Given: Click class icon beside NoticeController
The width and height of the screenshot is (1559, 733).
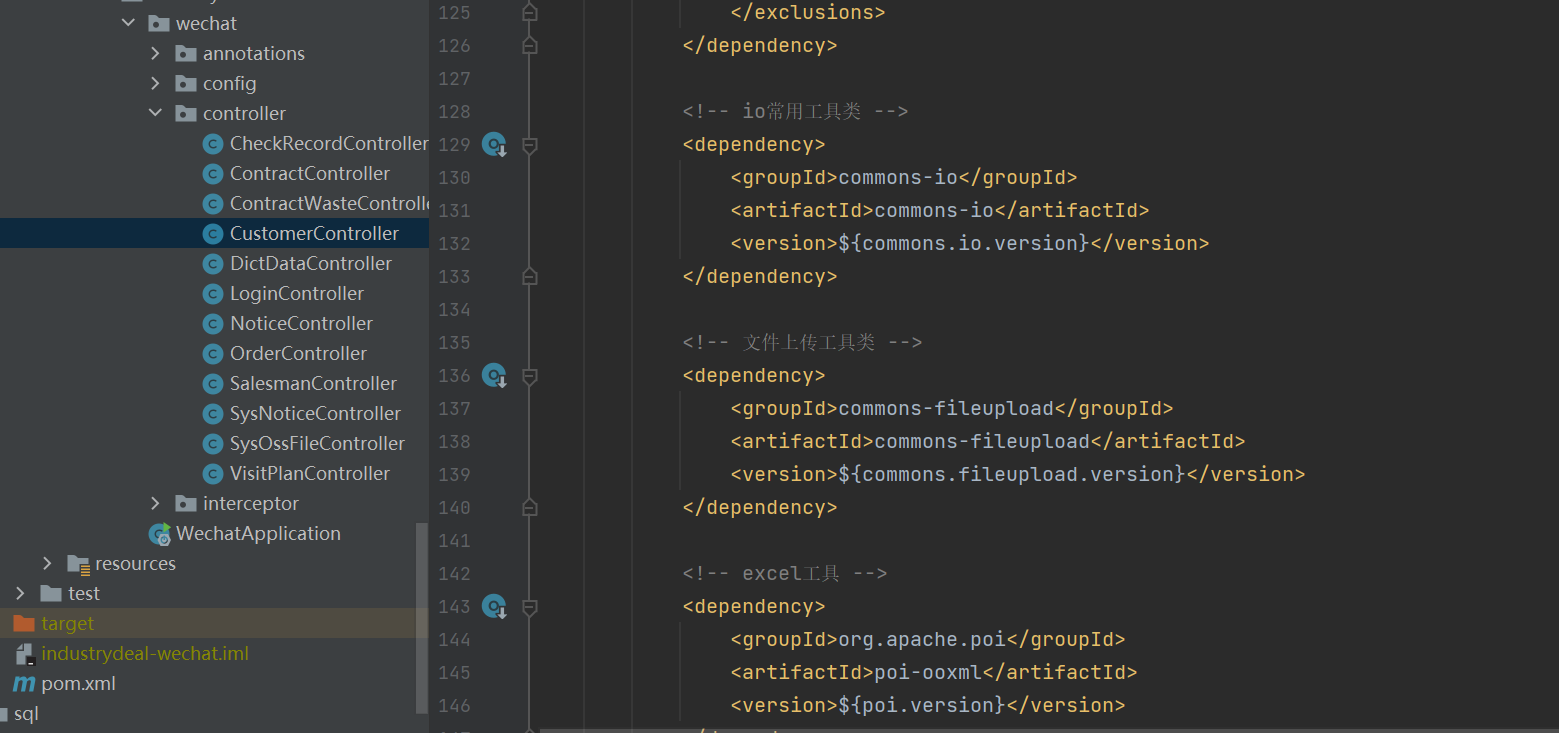Looking at the screenshot, I should (x=212, y=323).
